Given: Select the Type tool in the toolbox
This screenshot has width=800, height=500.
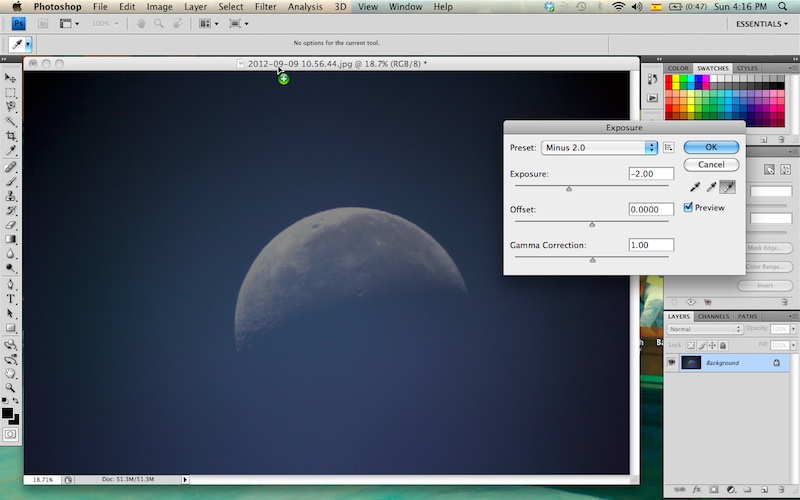Looking at the screenshot, I should 11,298.
